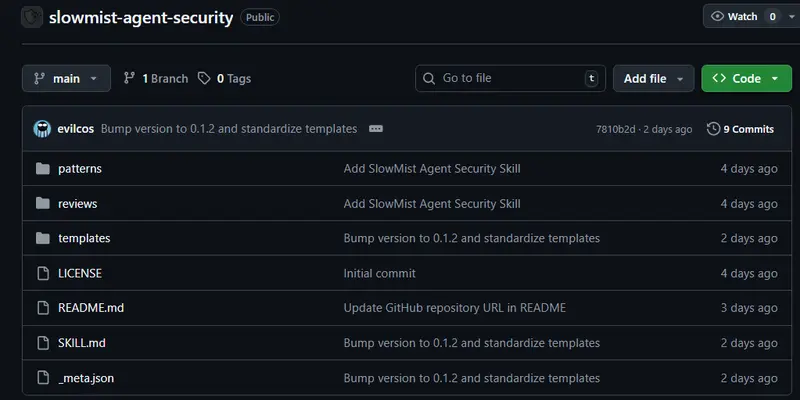Screen dimensions: 800x400
Task: Expand commit message details ellipsis
Action: (x=376, y=129)
